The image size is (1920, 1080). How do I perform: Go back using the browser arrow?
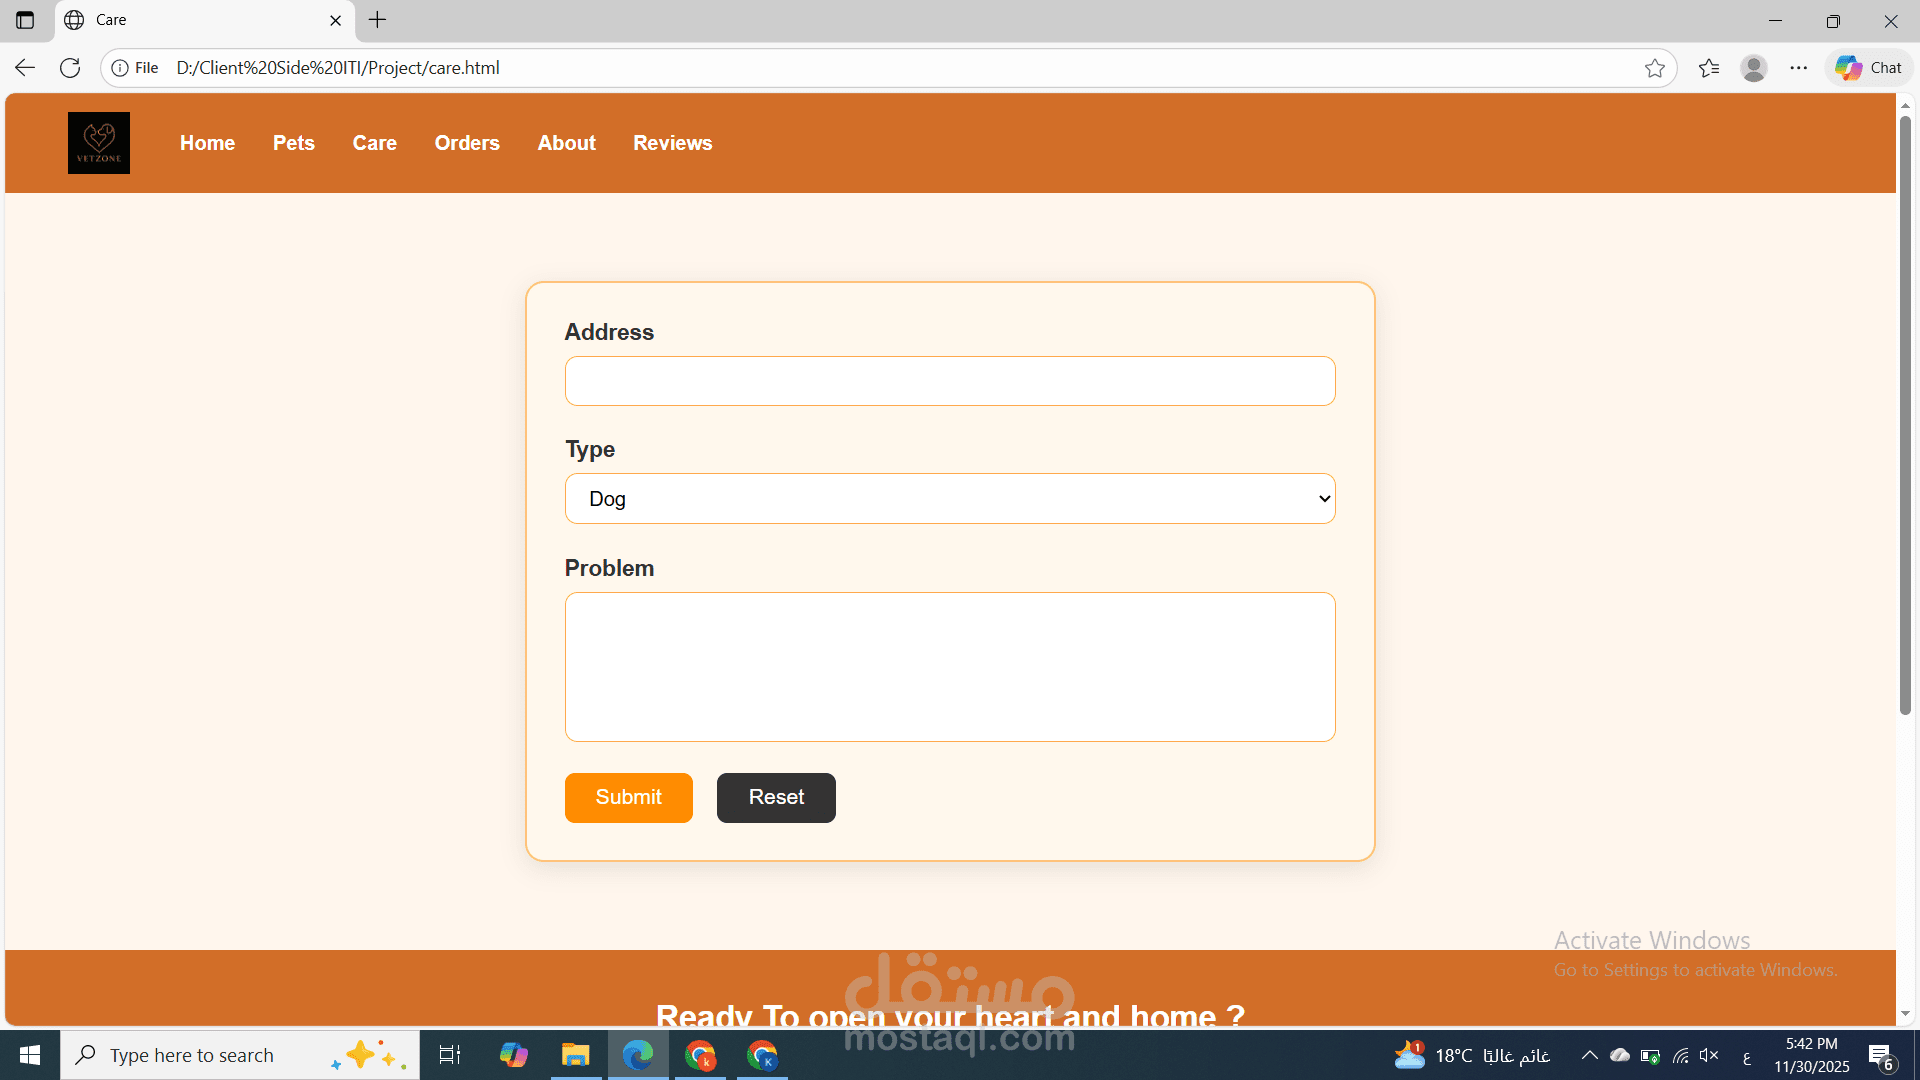click(x=25, y=68)
